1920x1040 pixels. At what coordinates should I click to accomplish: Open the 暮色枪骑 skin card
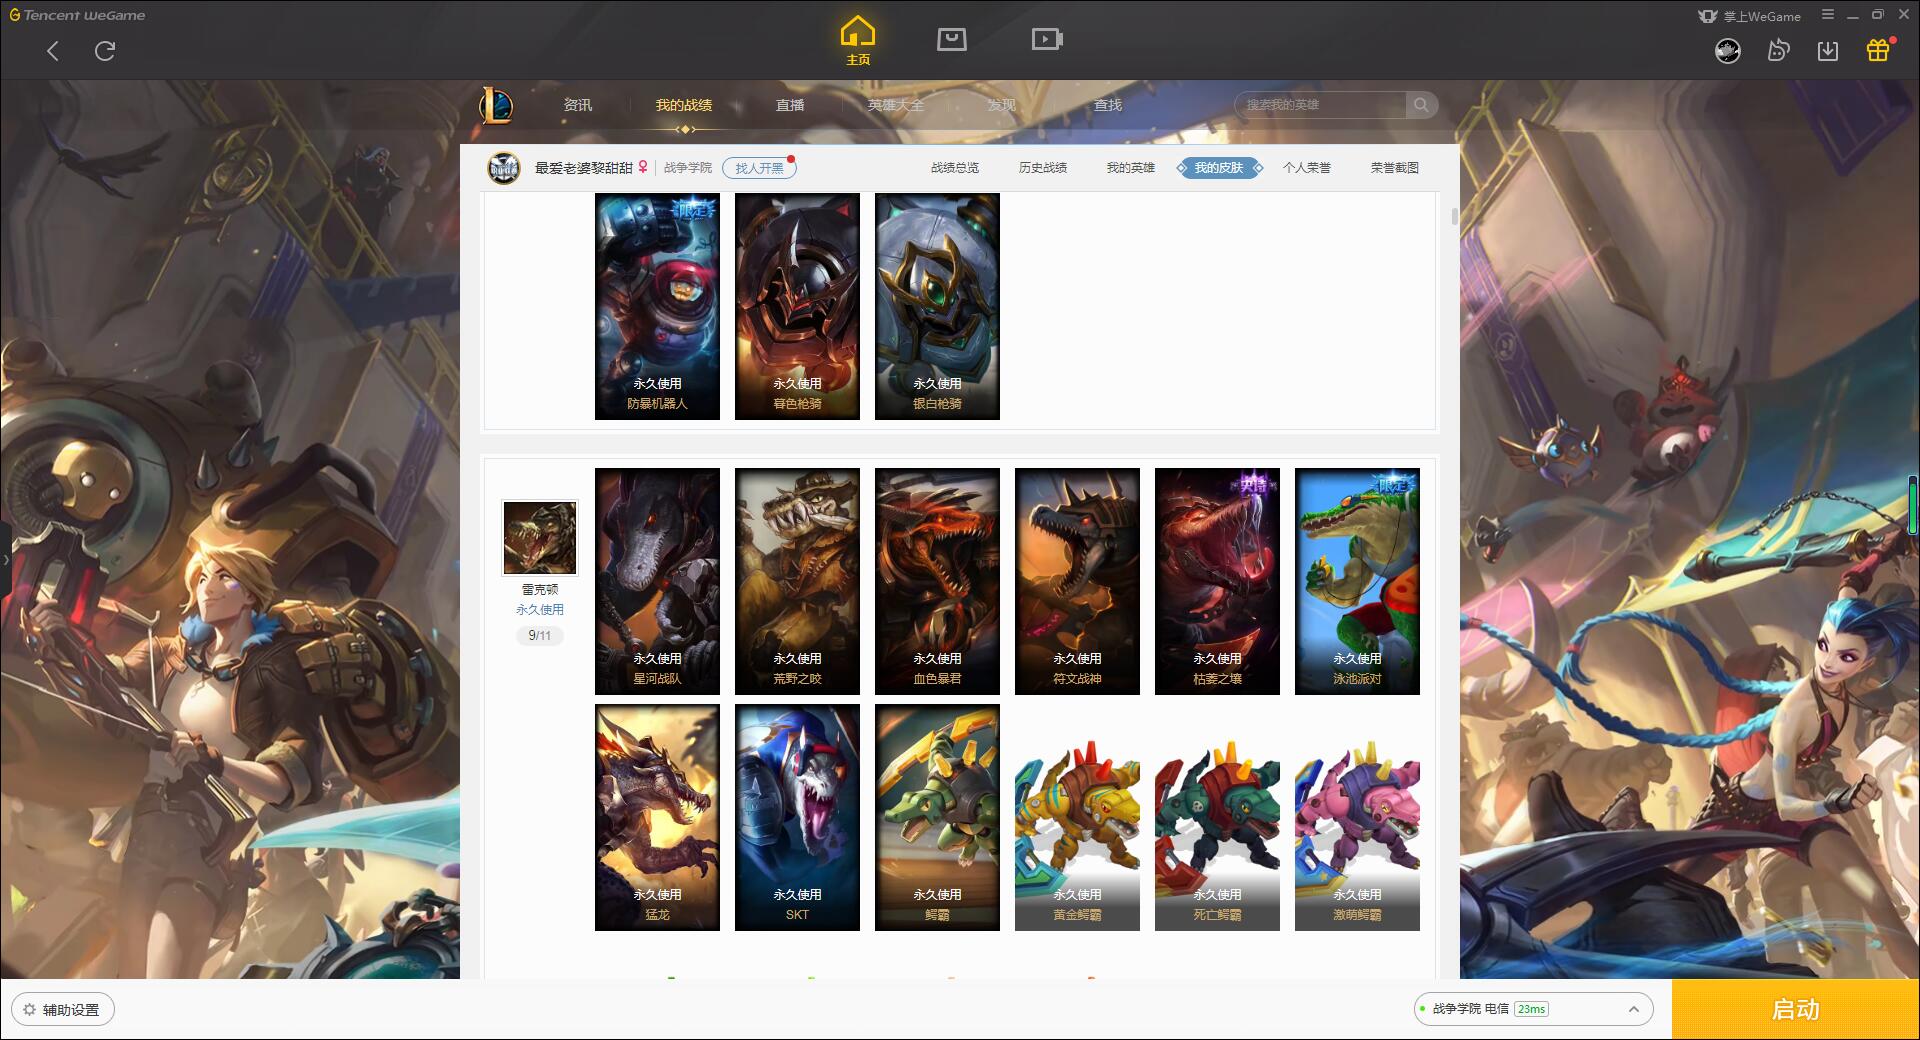[797, 306]
